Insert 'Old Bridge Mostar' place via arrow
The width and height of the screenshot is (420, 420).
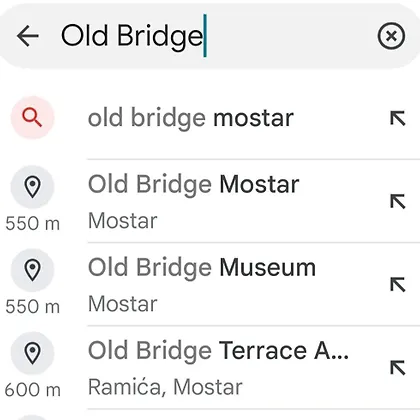[398, 201]
